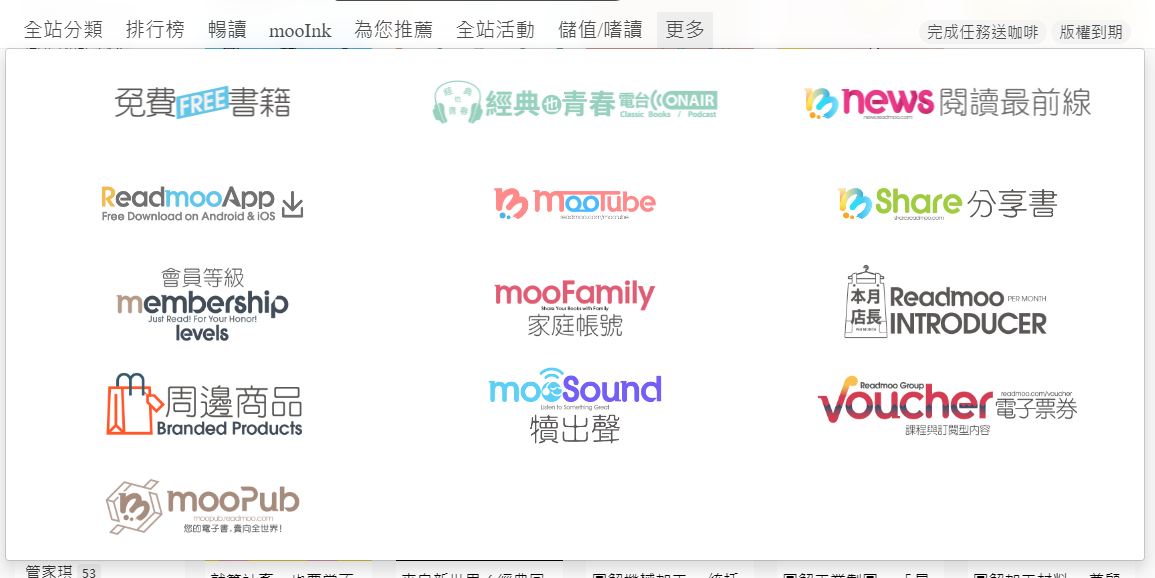Open Share 分享書 logo
This screenshot has width=1155, height=578.
(947, 203)
